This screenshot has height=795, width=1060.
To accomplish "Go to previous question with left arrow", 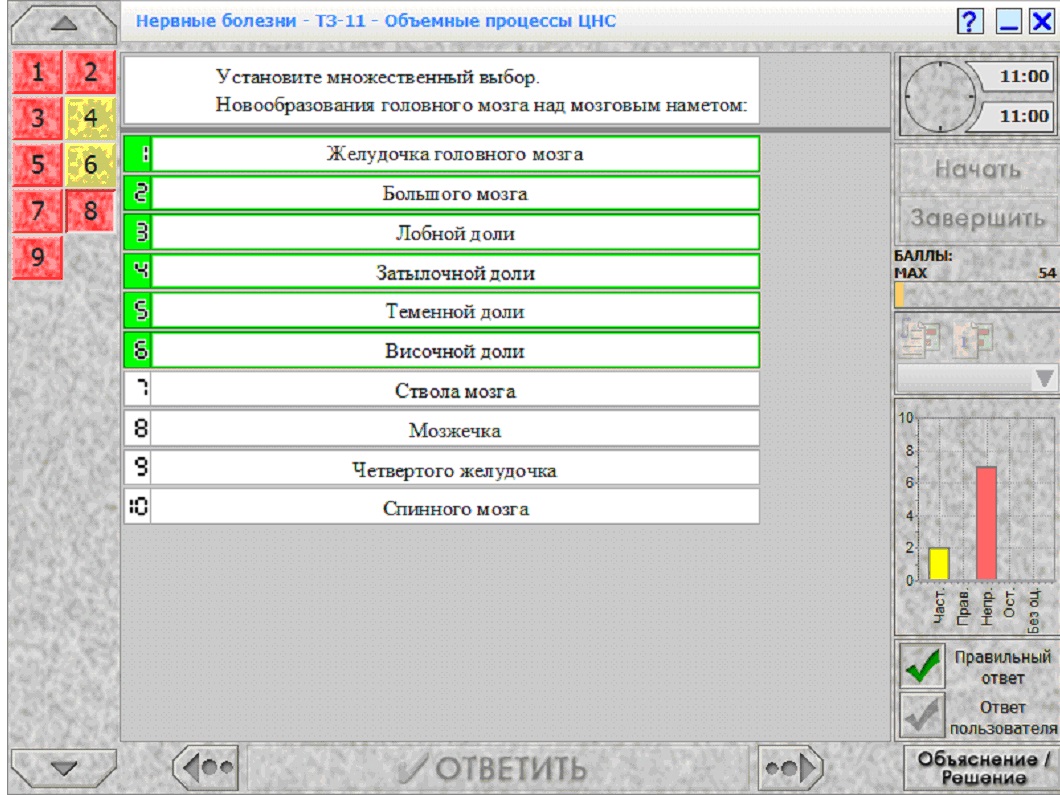I will (x=206, y=767).
